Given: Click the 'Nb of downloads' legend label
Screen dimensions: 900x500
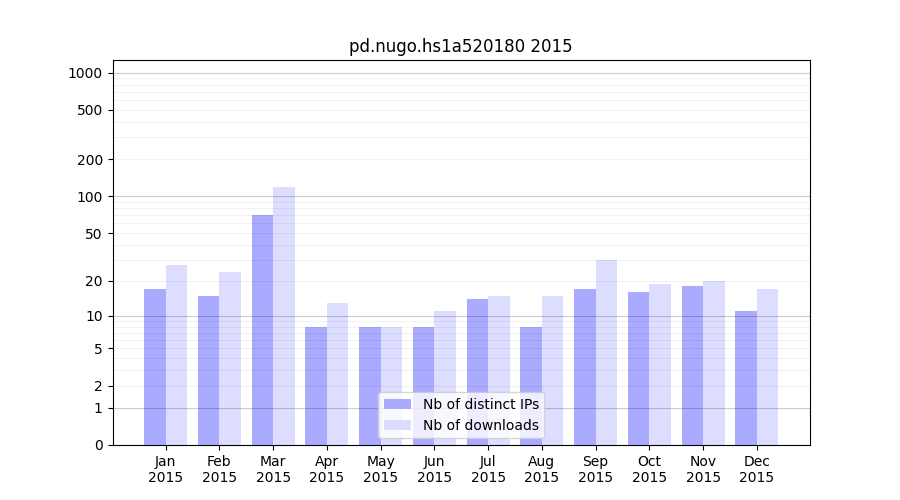Looking at the screenshot, I should [x=480, y=425].
